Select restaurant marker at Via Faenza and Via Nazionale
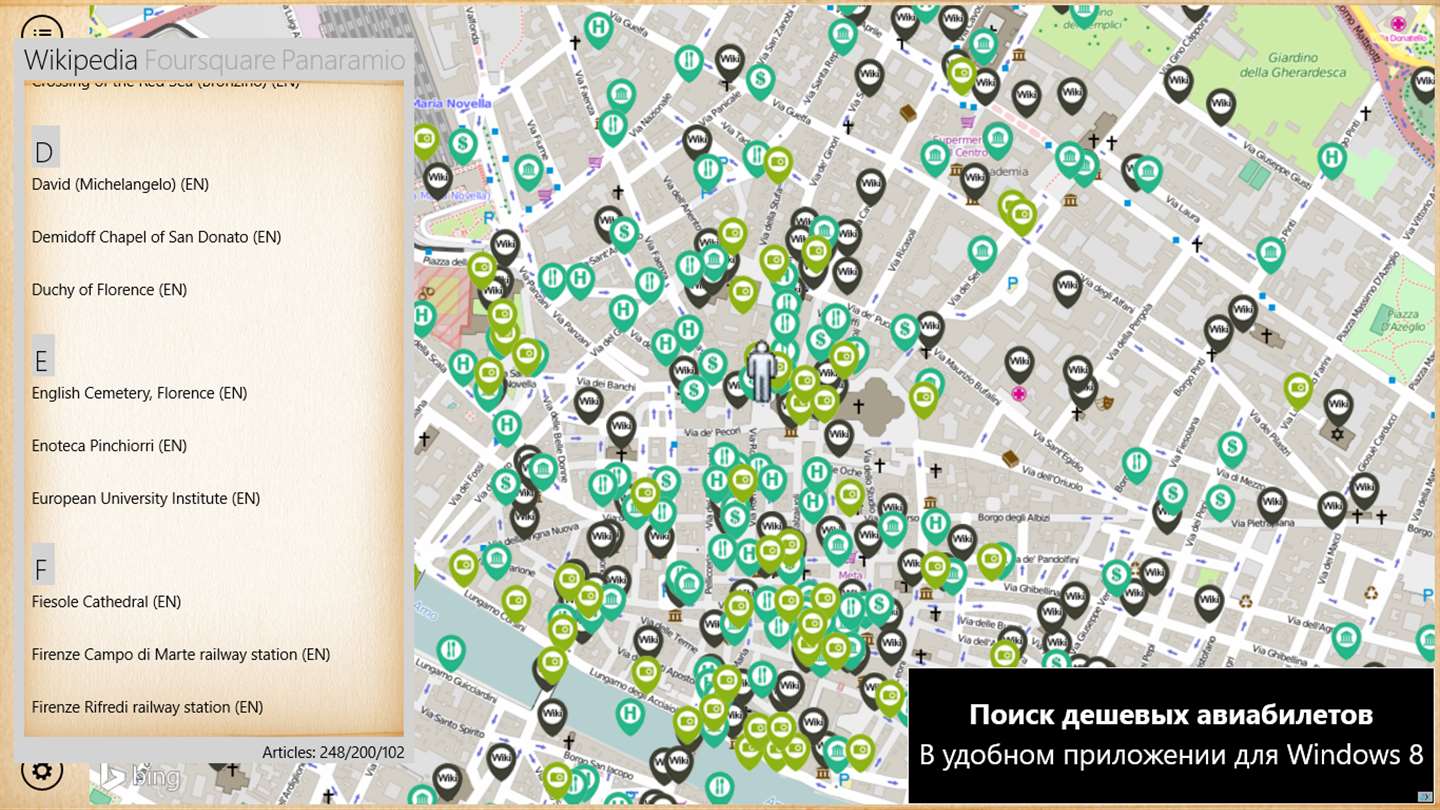Viewport: 1440px width, 810px height. tap(613, 127)
